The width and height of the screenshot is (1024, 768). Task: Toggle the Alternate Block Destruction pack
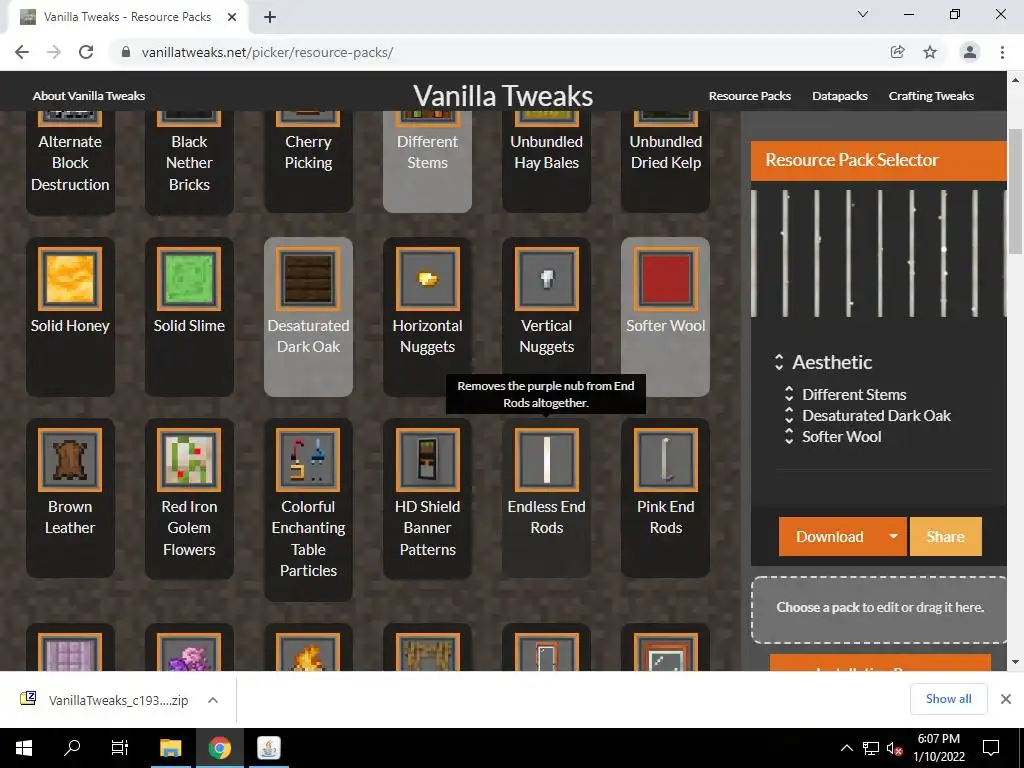click(70, 161)
